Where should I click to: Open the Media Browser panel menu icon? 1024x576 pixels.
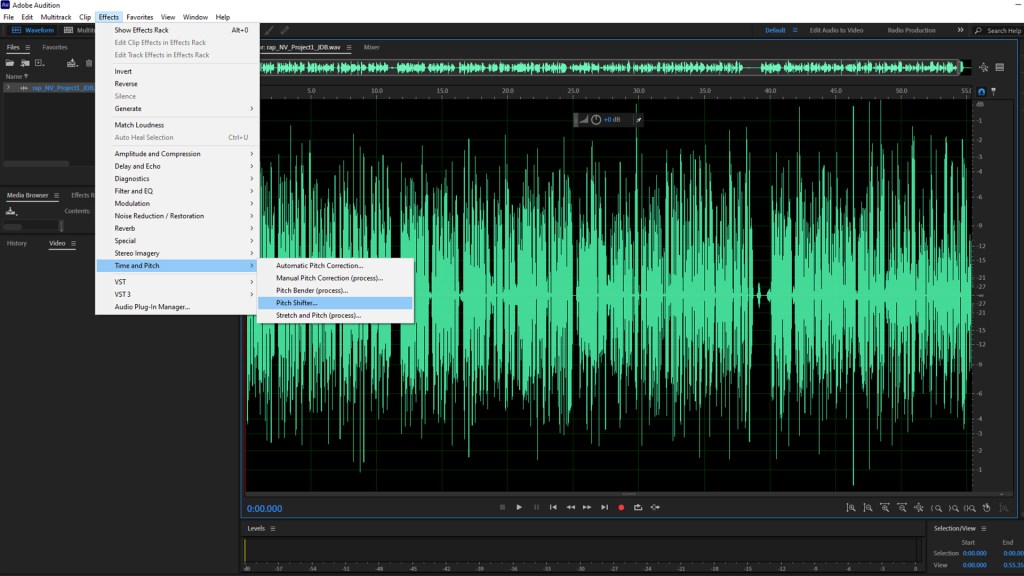pyautogui.click(x=56, y=195)
